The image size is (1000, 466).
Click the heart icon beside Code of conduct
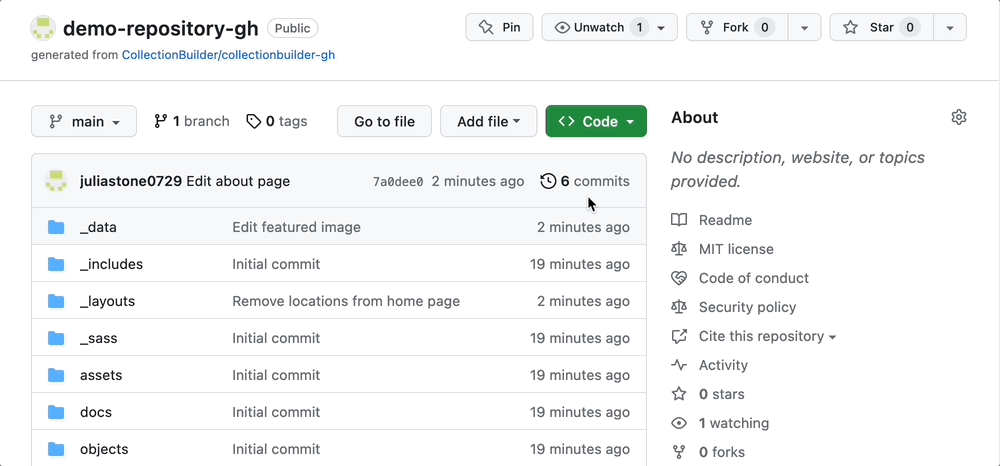coord(679,278)
